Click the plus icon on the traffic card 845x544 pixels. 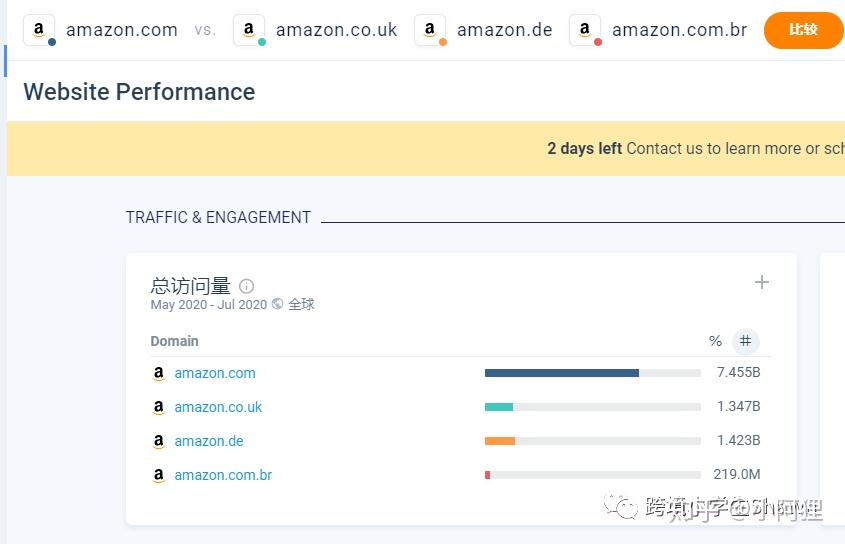[x=761, y=282]
